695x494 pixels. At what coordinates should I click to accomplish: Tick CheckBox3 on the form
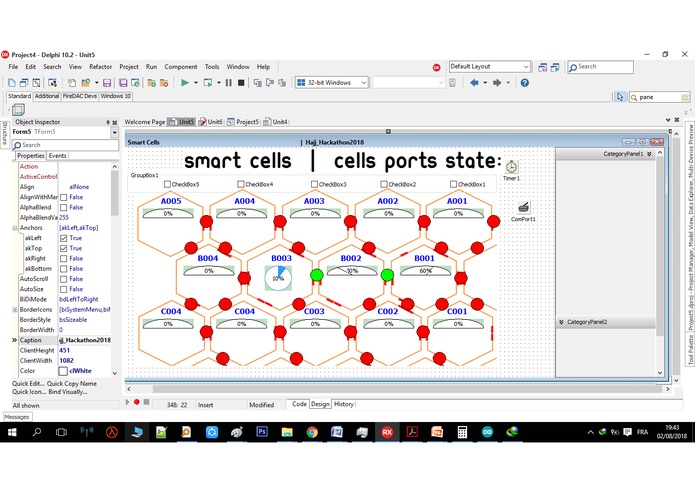[314, 184]
